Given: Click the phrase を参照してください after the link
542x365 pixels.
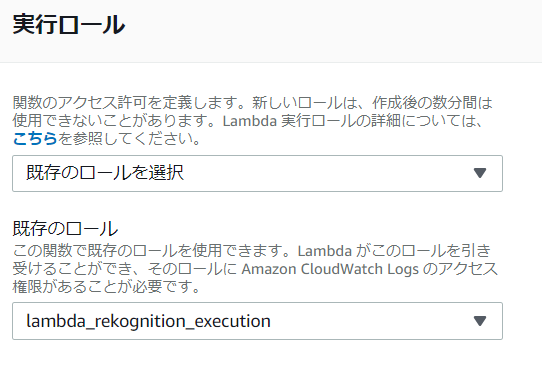Looking at the screenshot, I should (x=129, y=139).
